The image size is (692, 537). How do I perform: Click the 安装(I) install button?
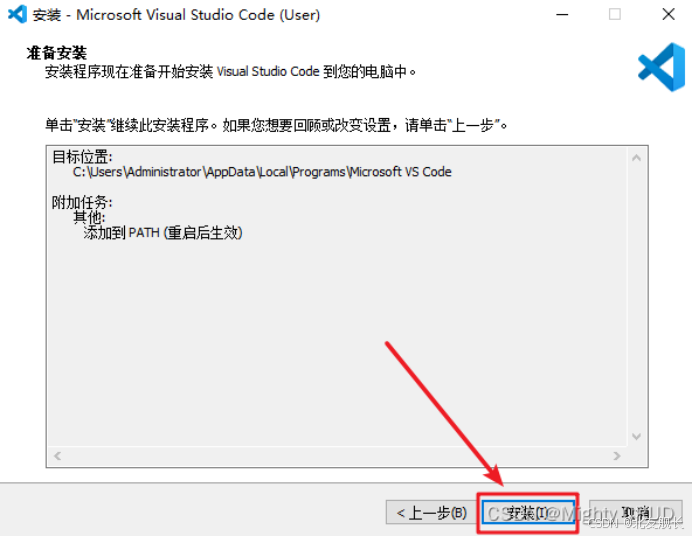point(528,513)
